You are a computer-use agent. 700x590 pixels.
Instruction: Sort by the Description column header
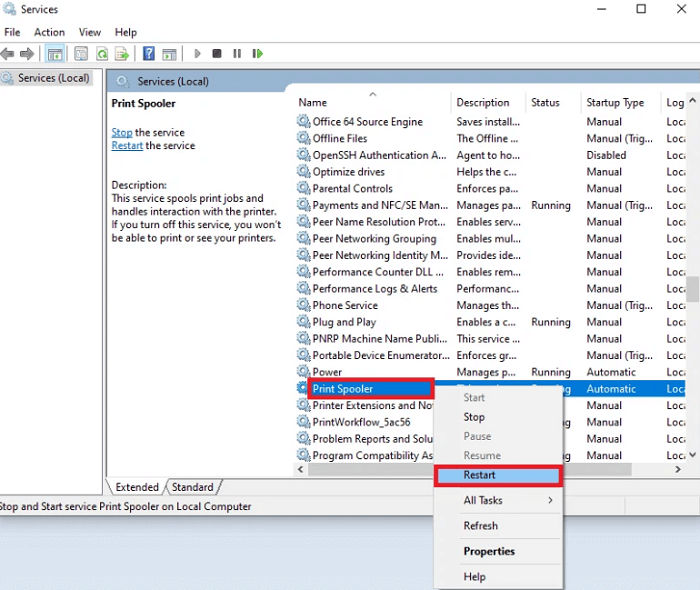pos(488,103)
